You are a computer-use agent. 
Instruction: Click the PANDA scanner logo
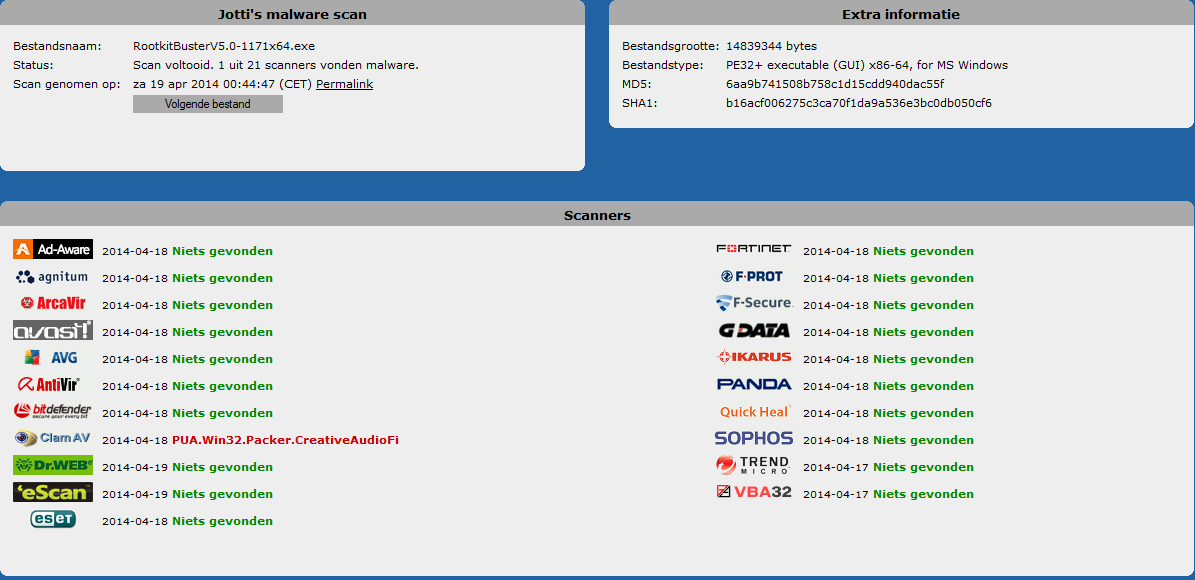tap(754, 384)
